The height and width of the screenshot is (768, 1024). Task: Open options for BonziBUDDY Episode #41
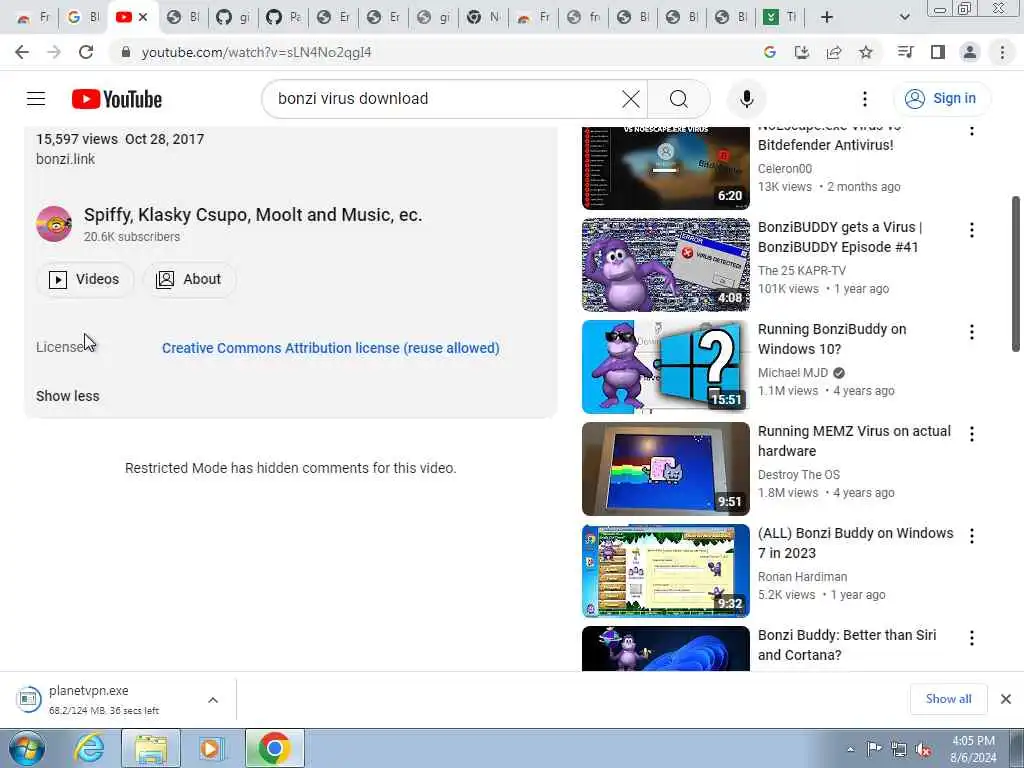972,230
